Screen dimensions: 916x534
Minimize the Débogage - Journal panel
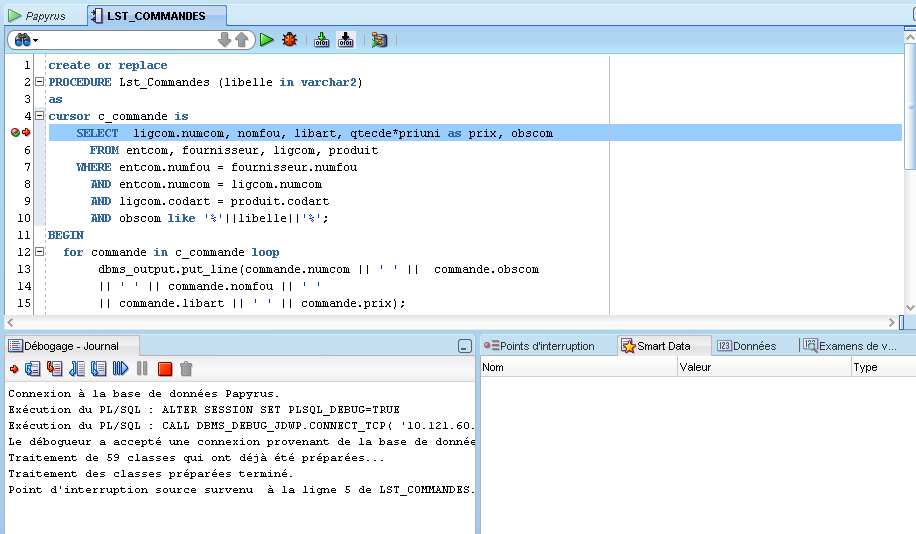coord(464,346)
